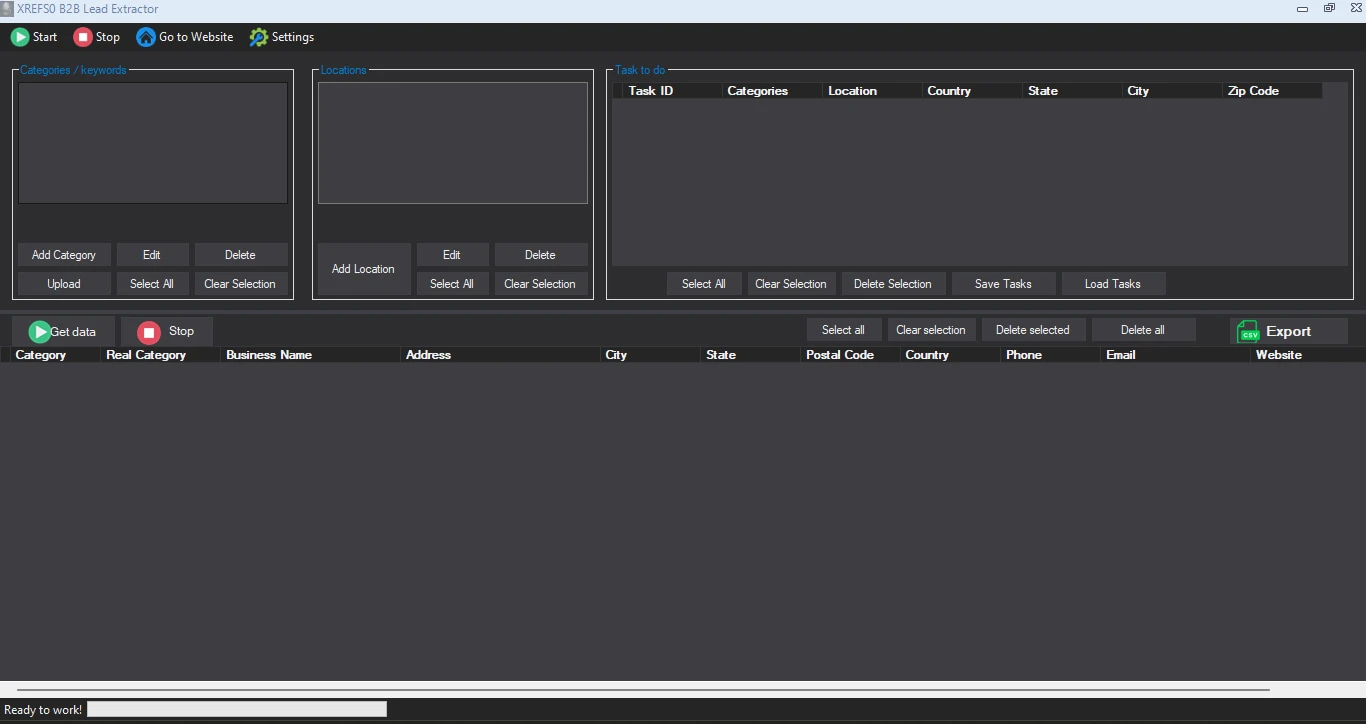Click the green Start play icon in toolbar

[x=20, y=37]
